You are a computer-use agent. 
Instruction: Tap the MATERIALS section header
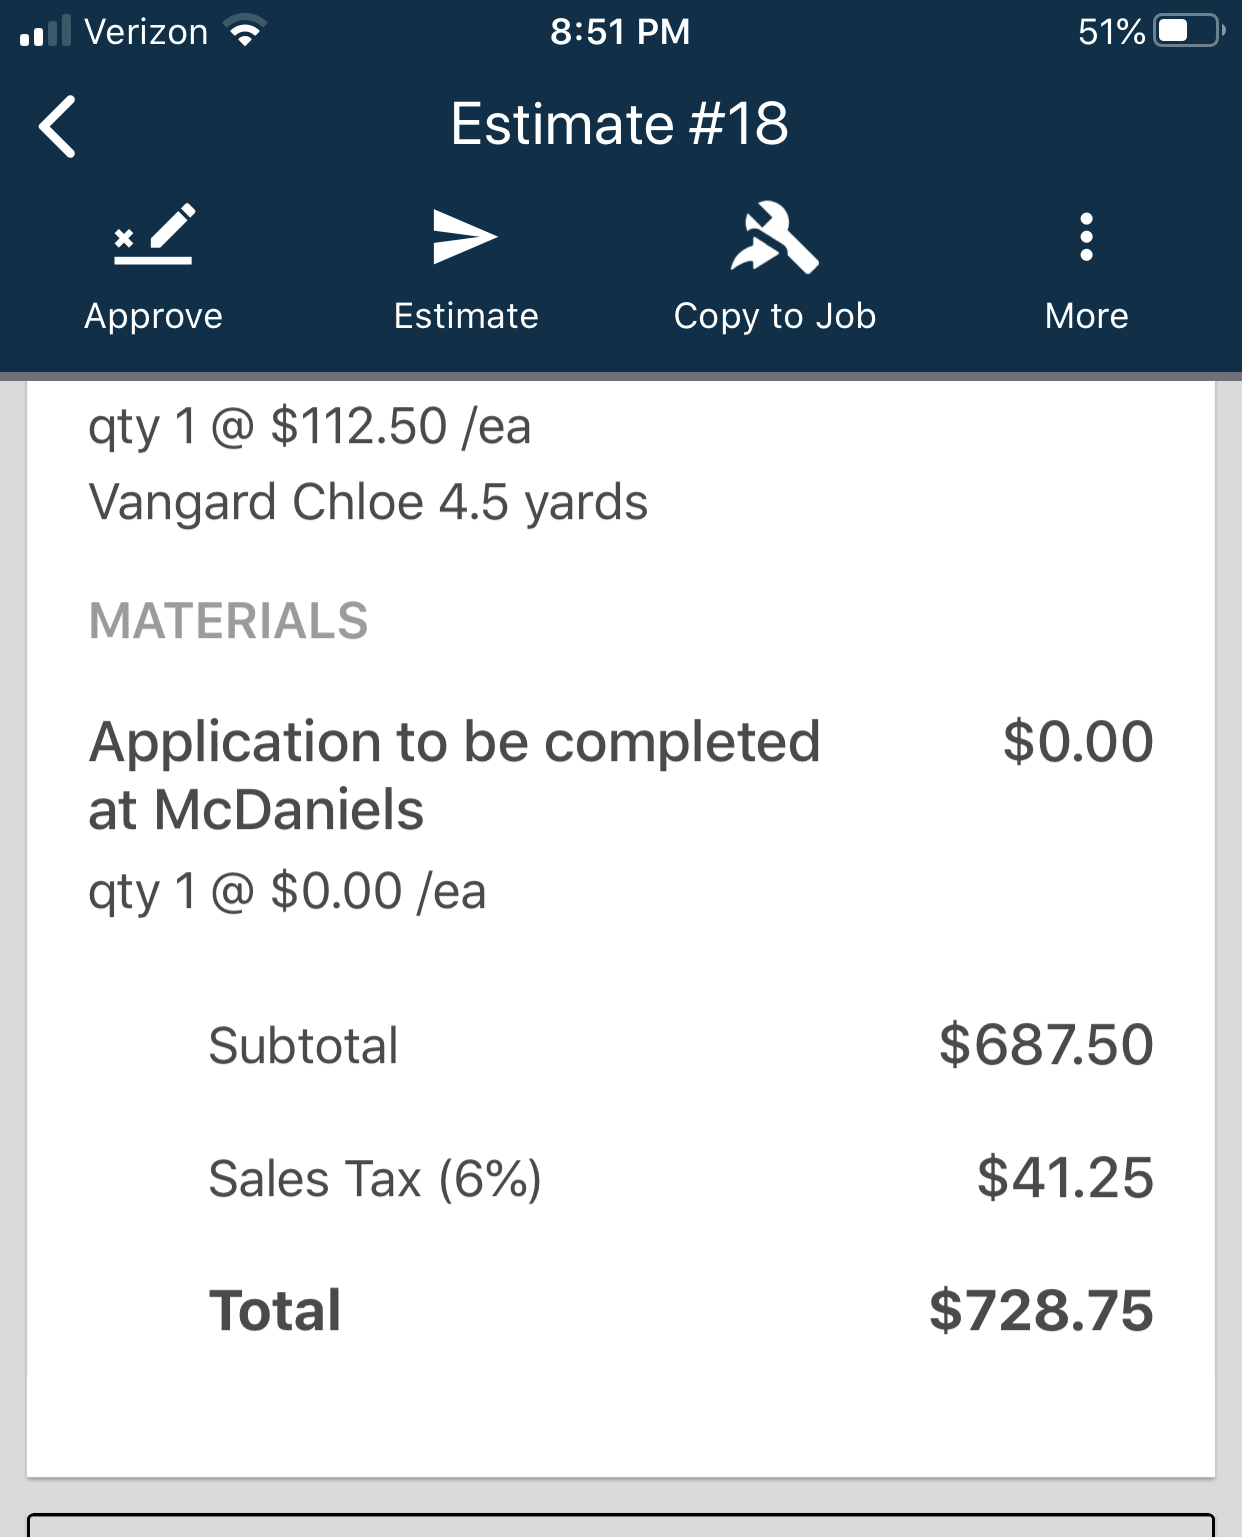pos(229,621)
